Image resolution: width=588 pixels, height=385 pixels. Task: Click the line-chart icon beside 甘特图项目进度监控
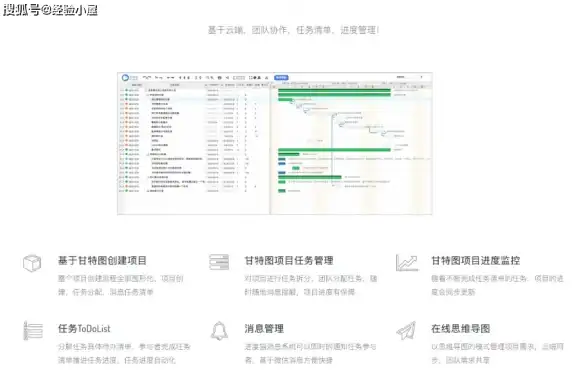[407, 262]
